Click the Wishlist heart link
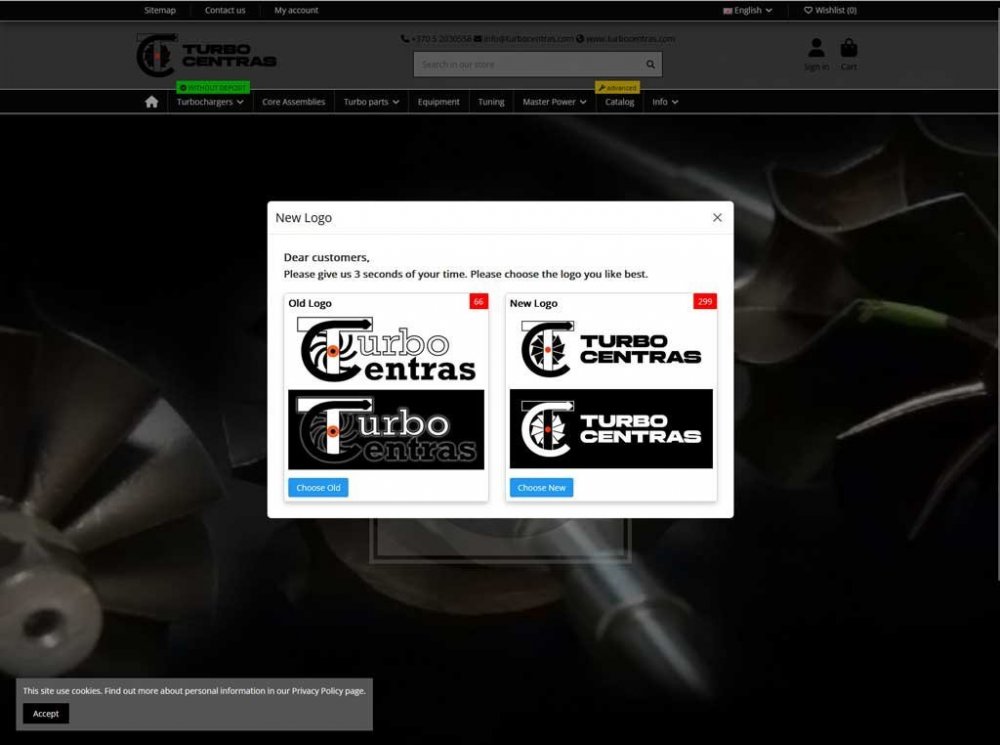Screen dimensions: 1000x745 (830, 10)
